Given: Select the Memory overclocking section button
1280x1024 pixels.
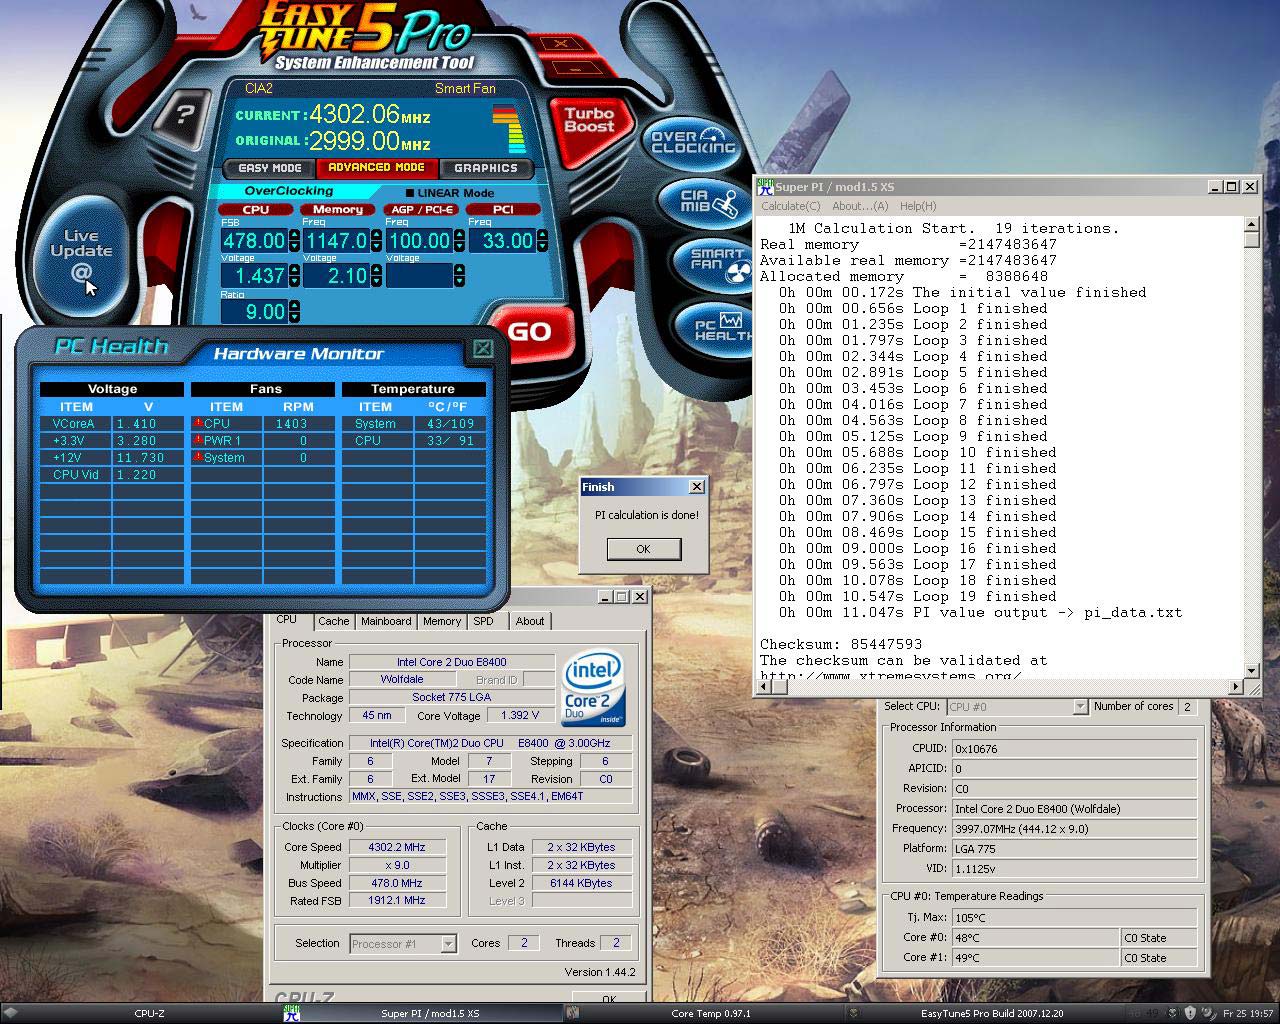Looking at the screenshot, I should coord(338,210).
